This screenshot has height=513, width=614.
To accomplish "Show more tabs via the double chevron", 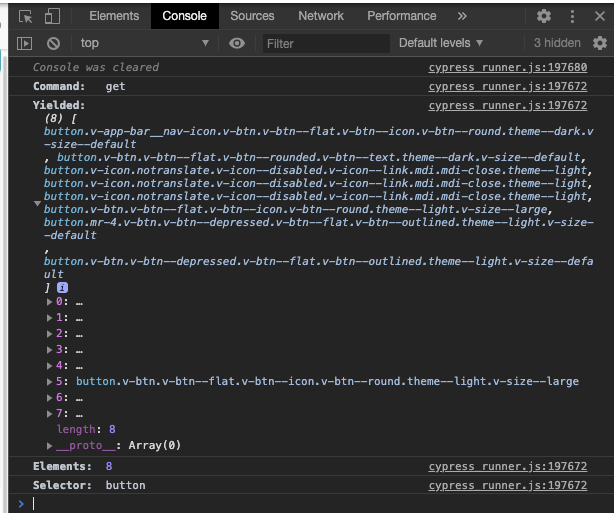I will (462, 16).
